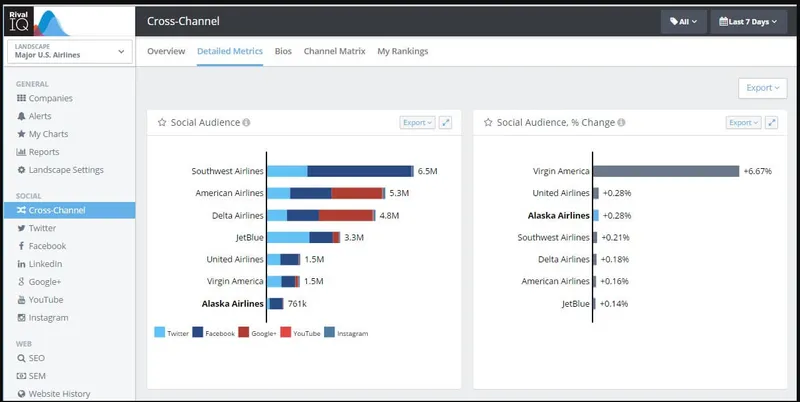
Task: Open Export menu on Social Audience chart
Action: 417,122
